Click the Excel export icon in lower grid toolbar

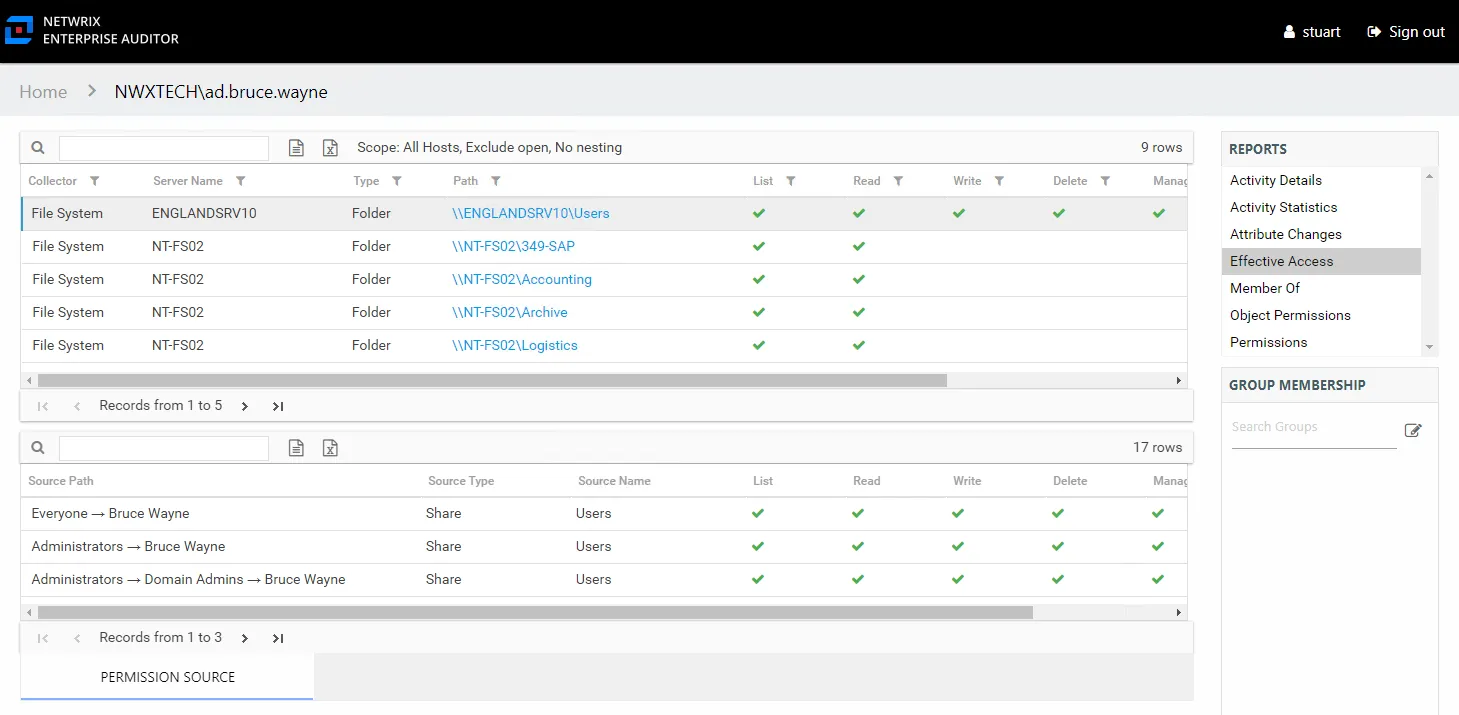click(330, 448)
